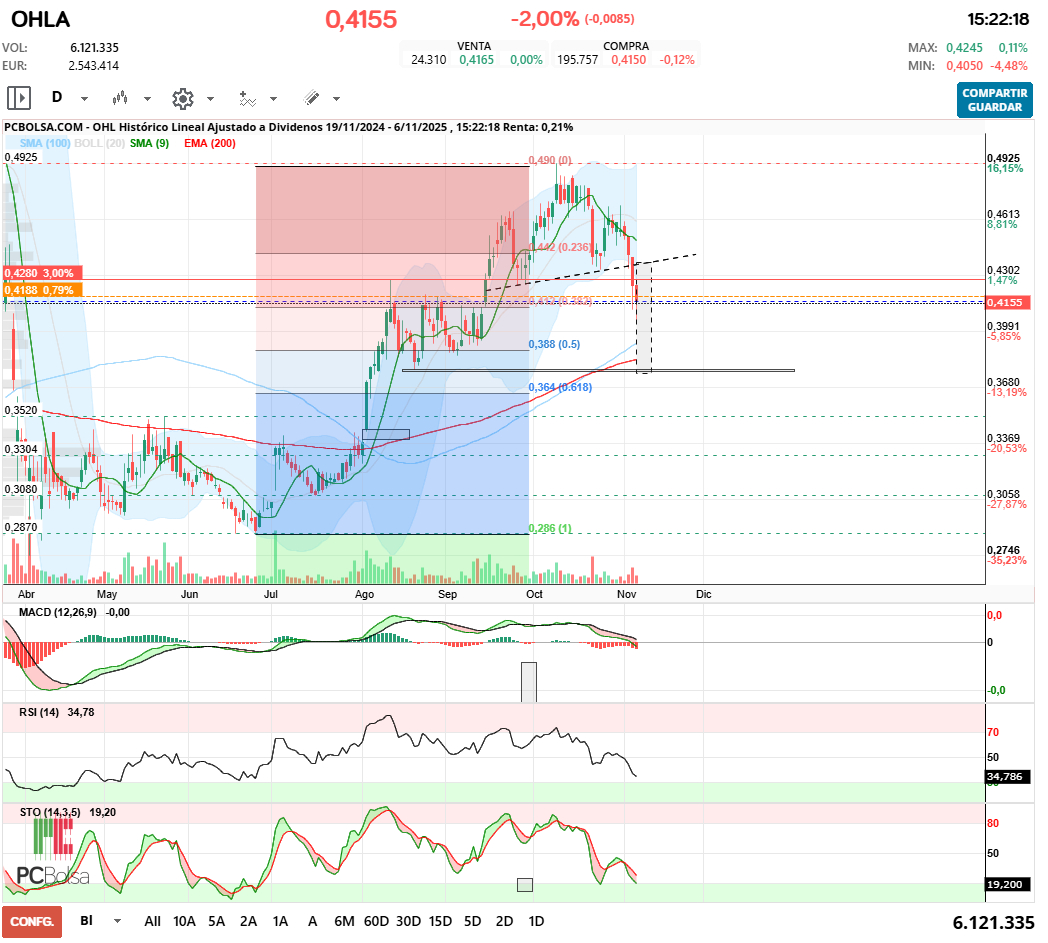Click the add indicator icon
Screen dimensions: 1048x943
tap(247, 98)
